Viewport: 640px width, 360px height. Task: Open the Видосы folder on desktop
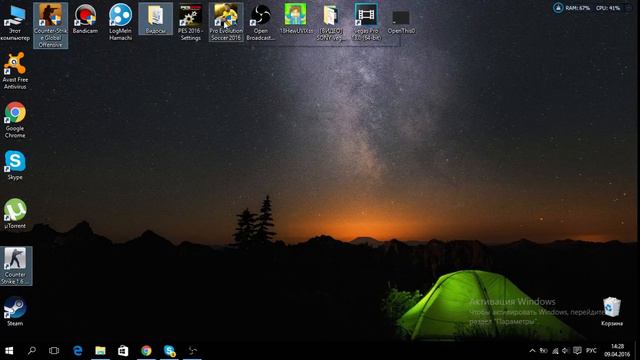pyautogui.click(x=156, y=19)
